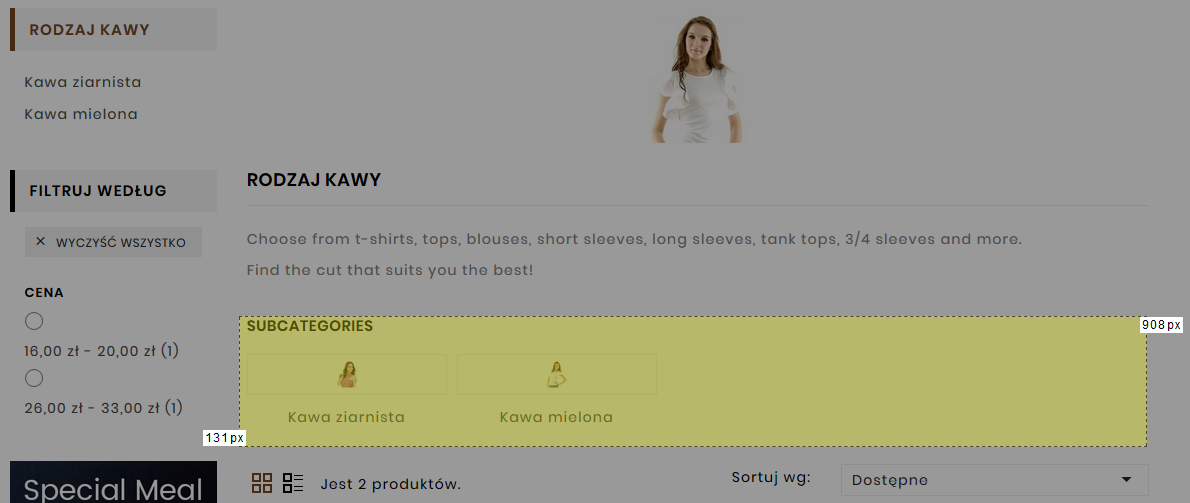Switch to list view layout

[x=293, y=484]
